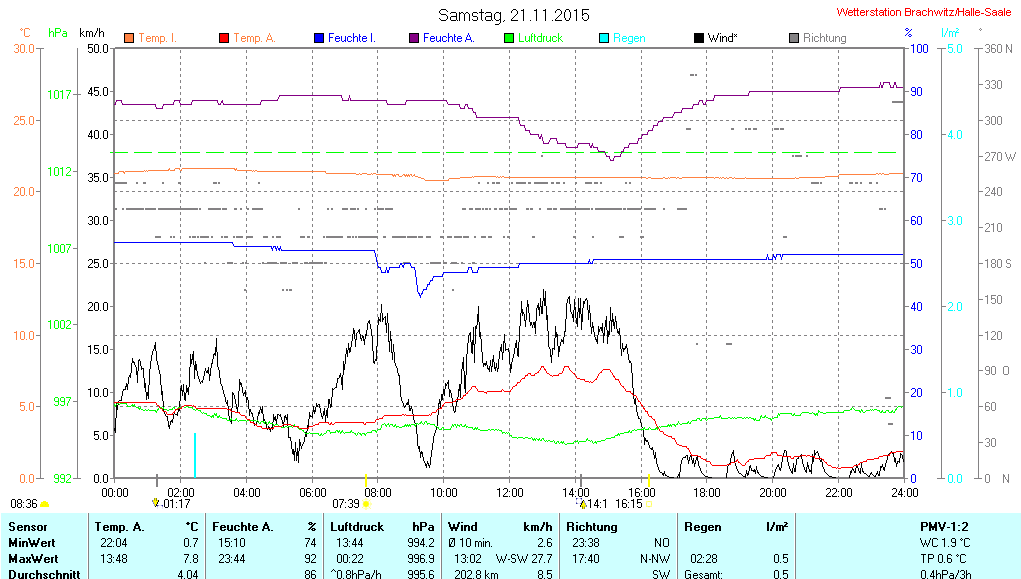Click the blue Feuchte I. legend swatch

click(319, 38)
